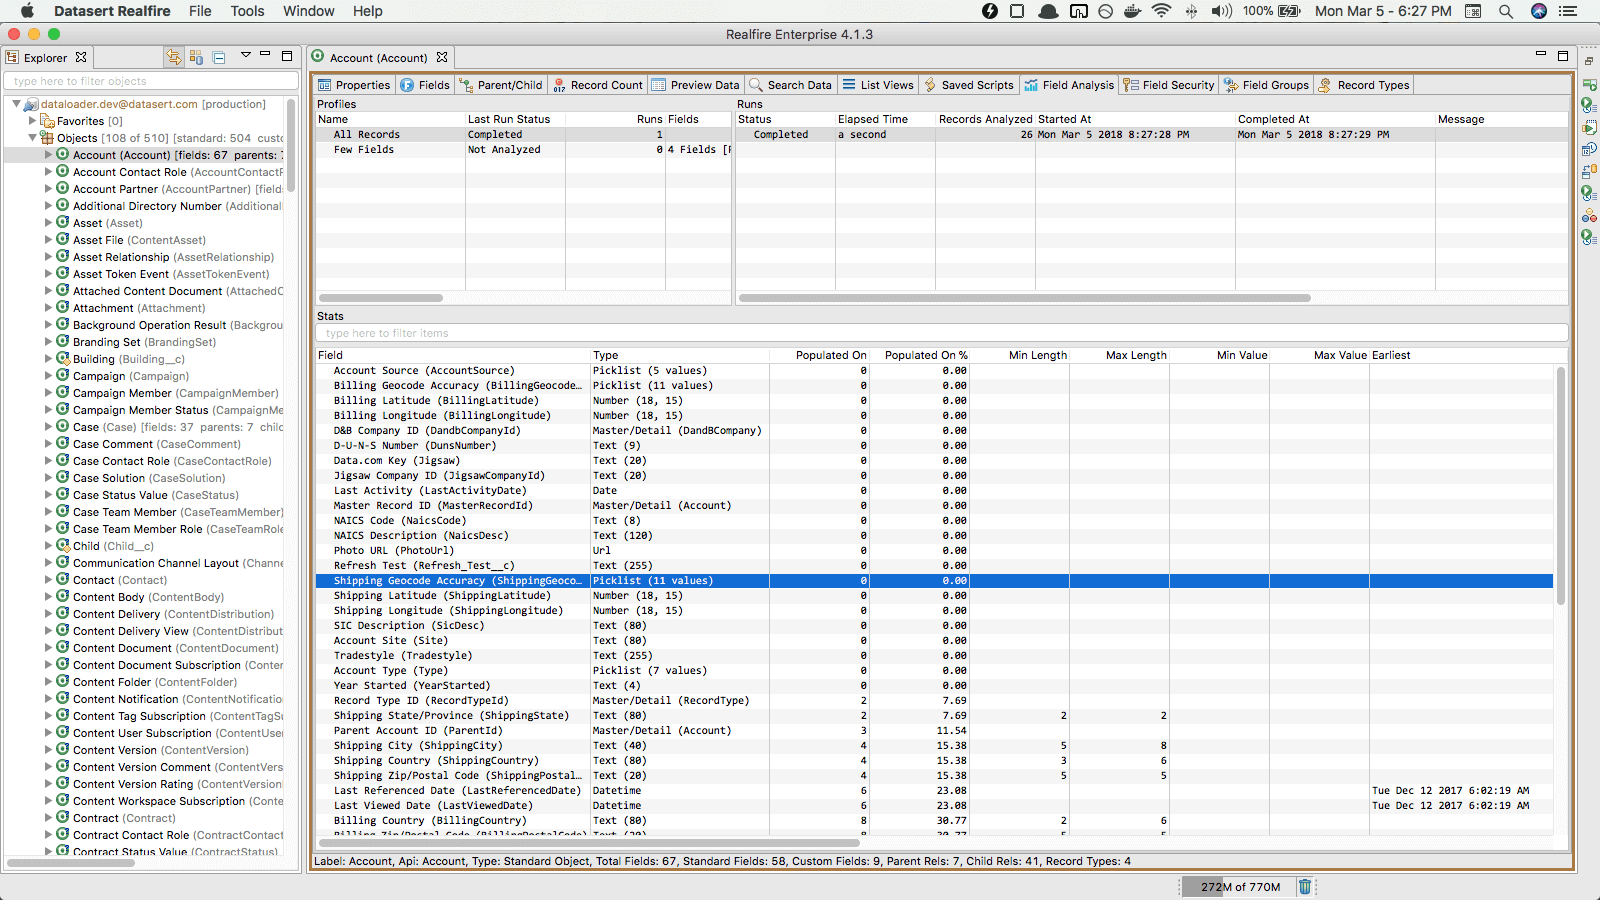The width and height of the screenshot is (1600, 900).
Task: Run garbage collector via trash icon
Action: [x=1304, y=886]
